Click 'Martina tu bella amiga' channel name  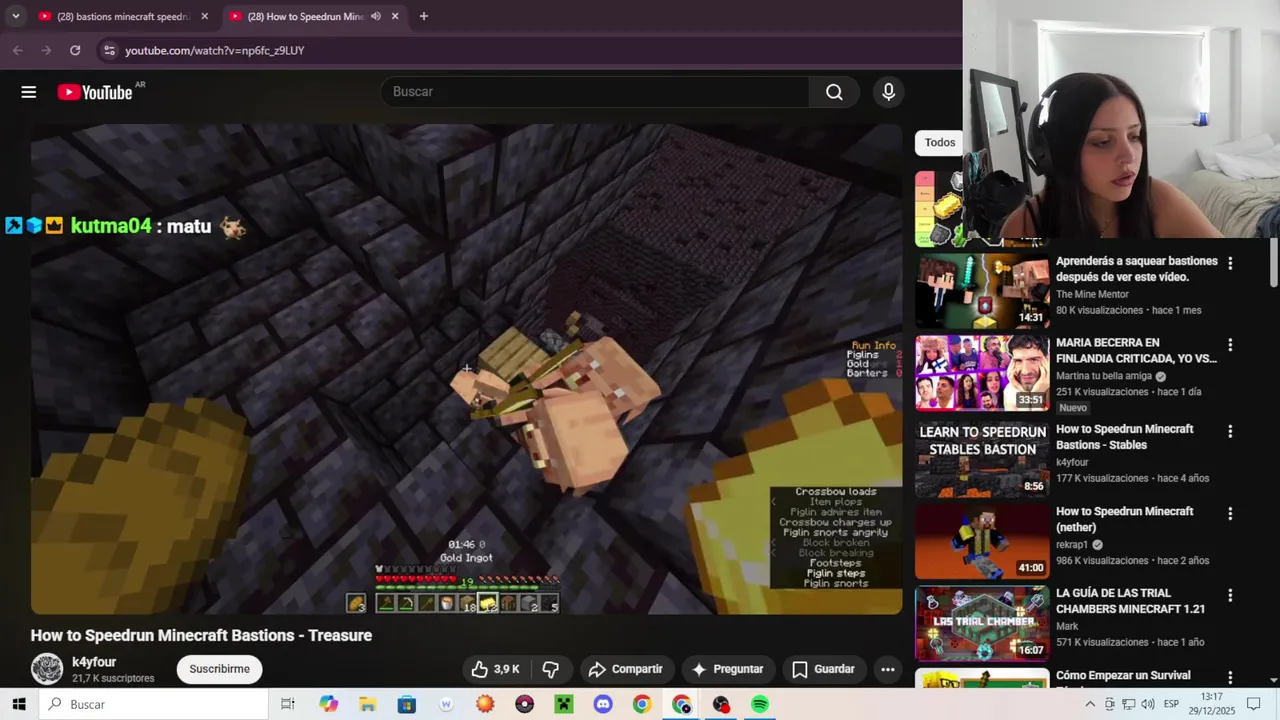1104,376
